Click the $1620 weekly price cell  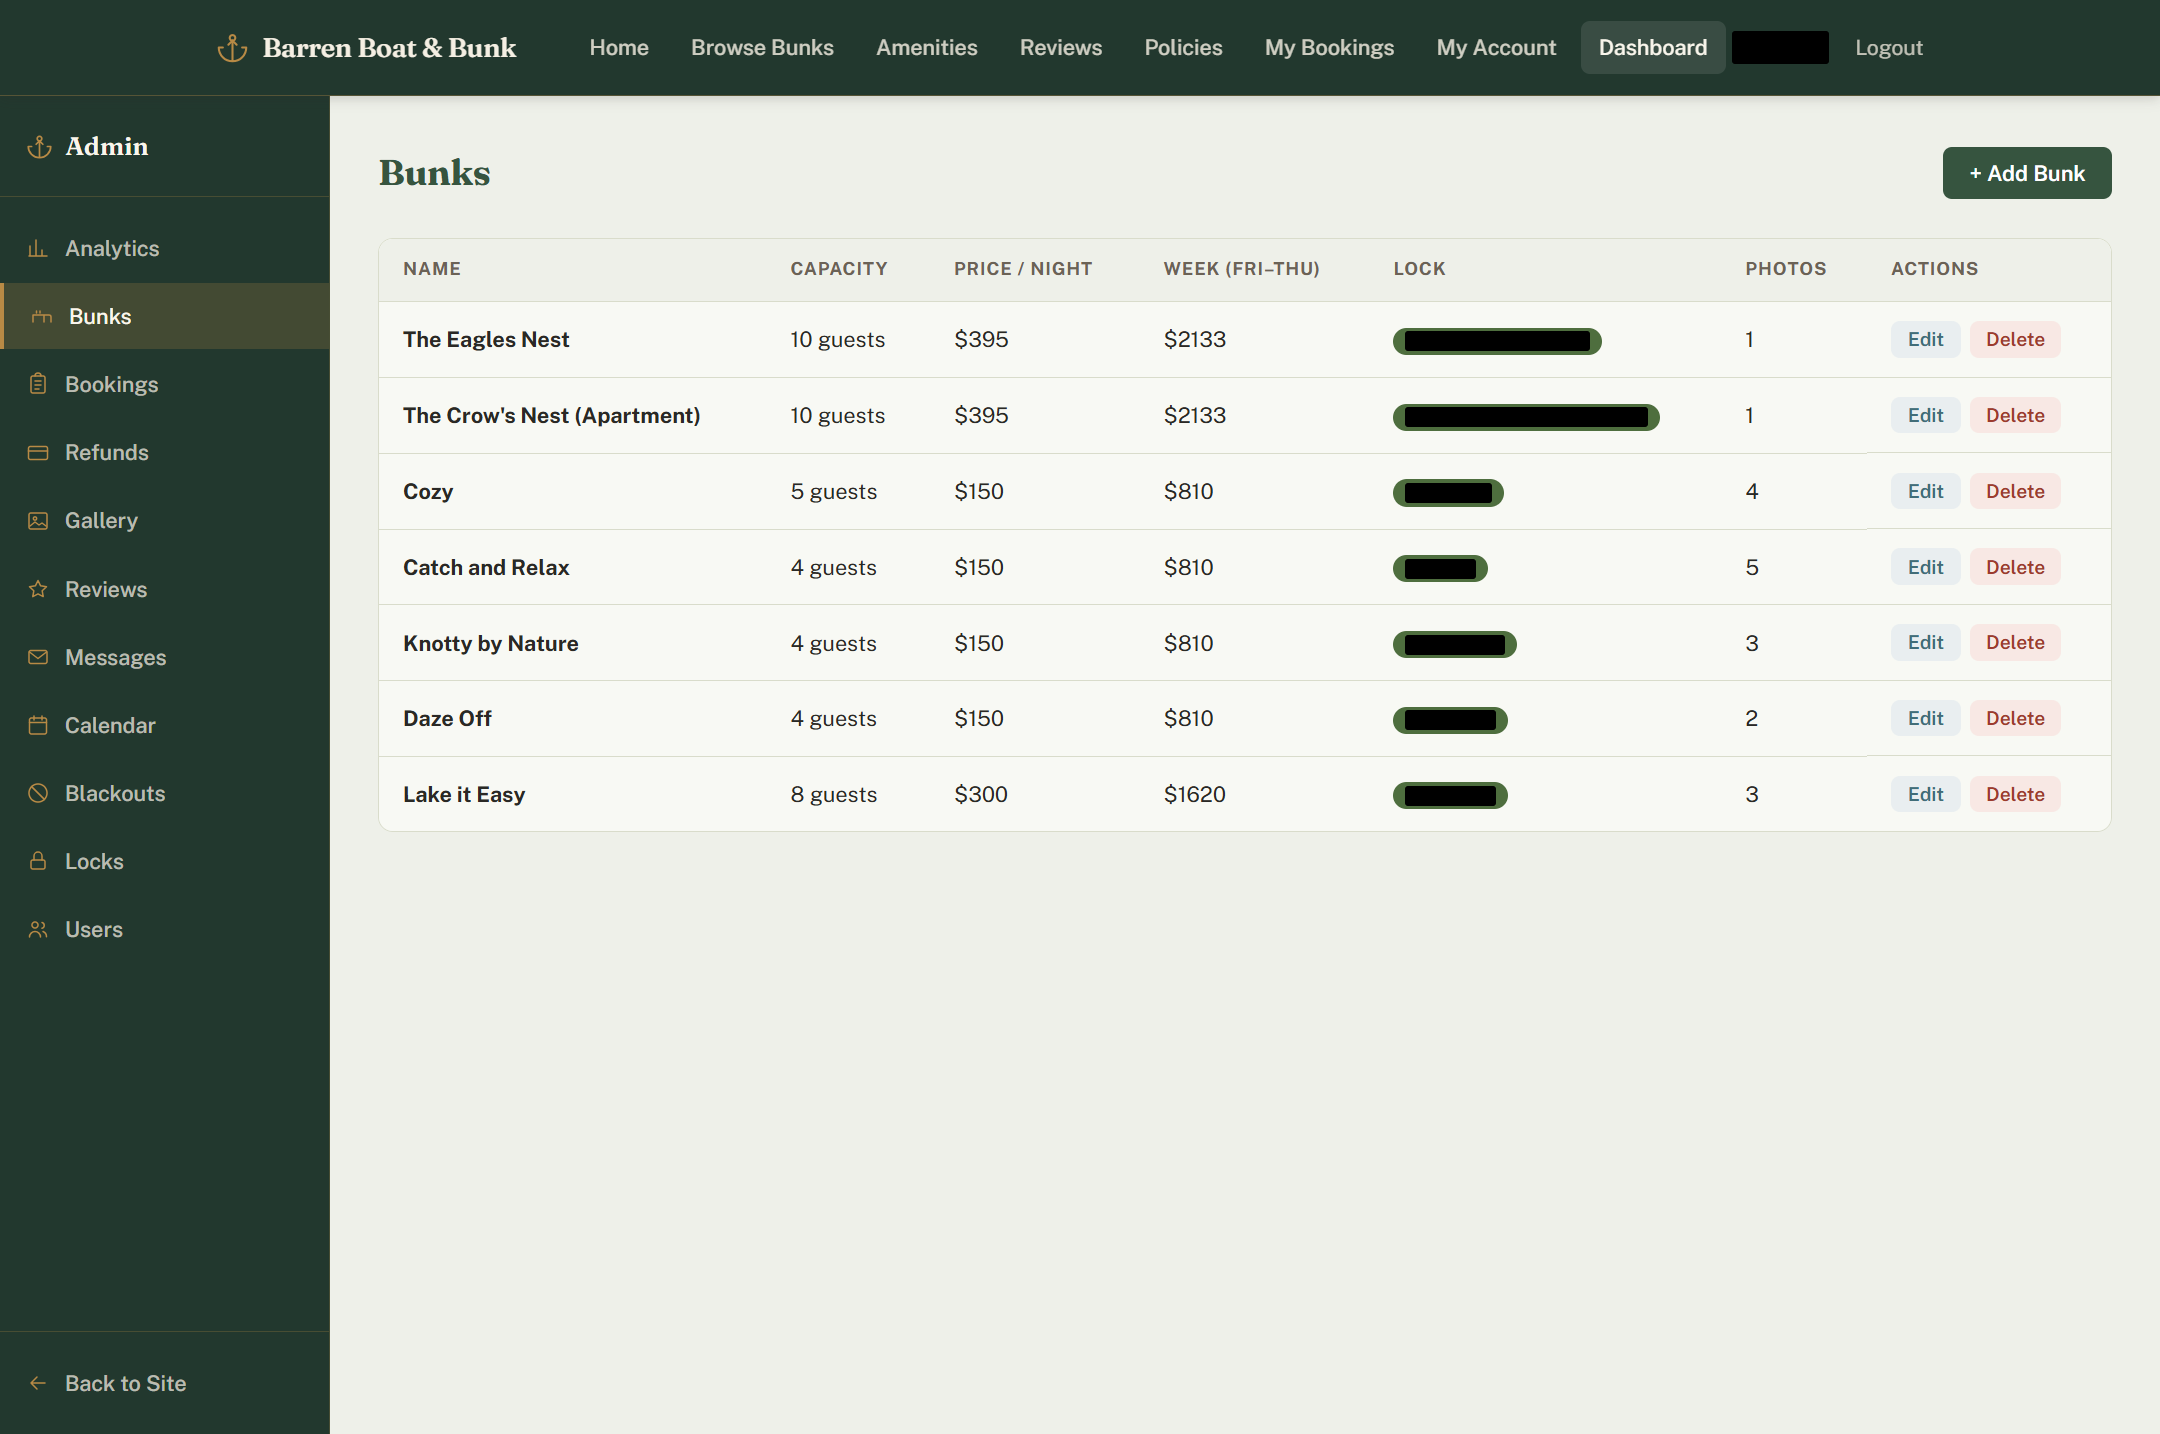pos(1194,795)
